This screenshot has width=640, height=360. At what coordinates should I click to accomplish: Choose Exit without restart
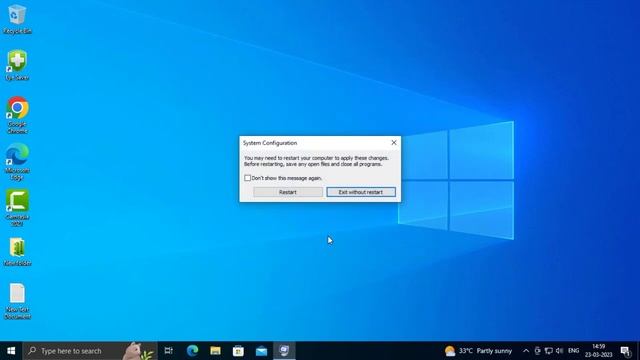click(361, 192)
